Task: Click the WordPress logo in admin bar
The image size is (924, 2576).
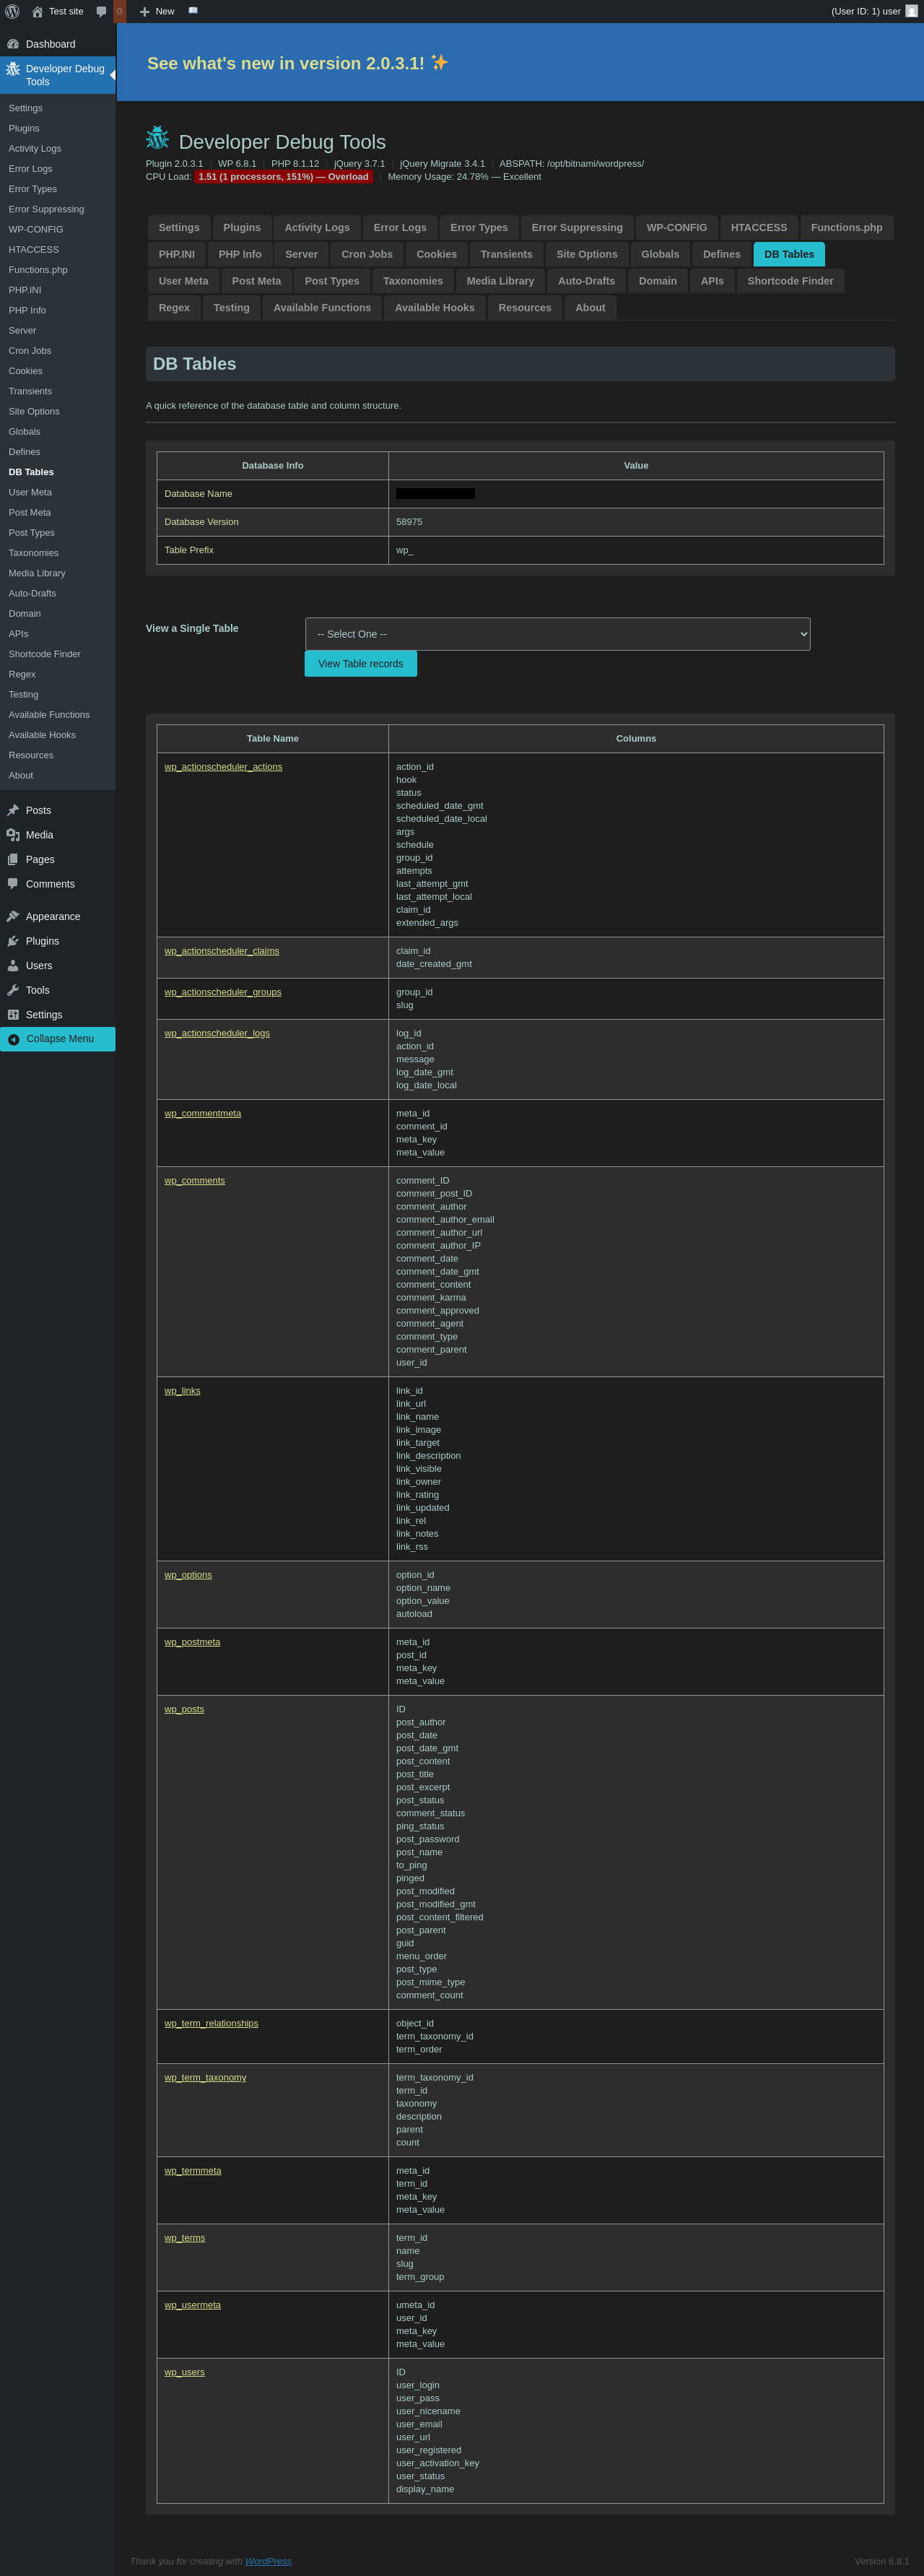Action: click(12, 11)
